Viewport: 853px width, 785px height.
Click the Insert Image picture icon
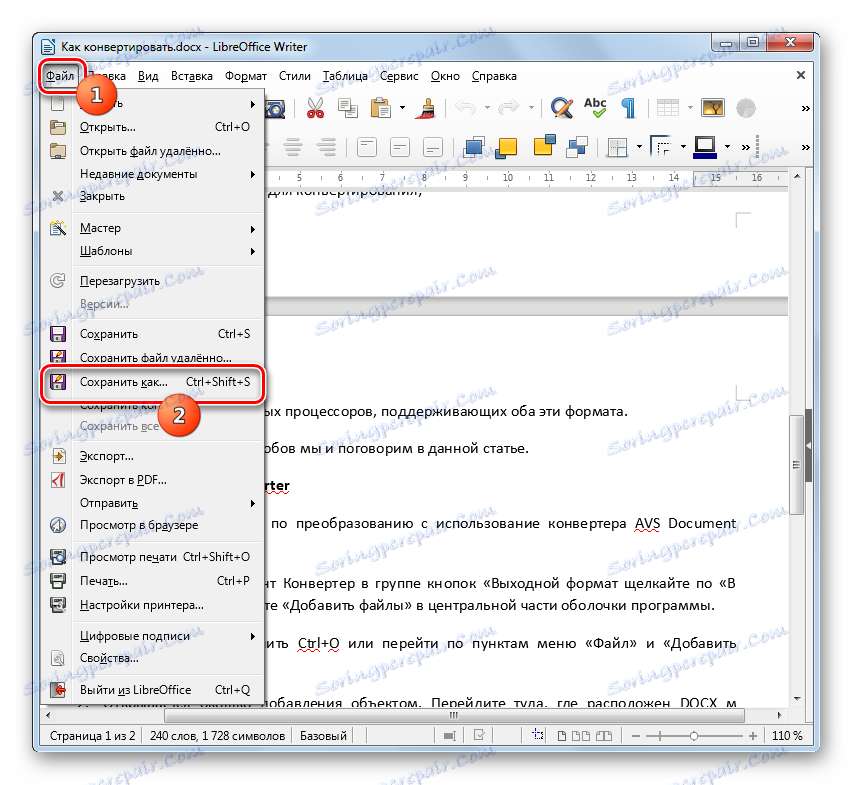coord(713,108)
